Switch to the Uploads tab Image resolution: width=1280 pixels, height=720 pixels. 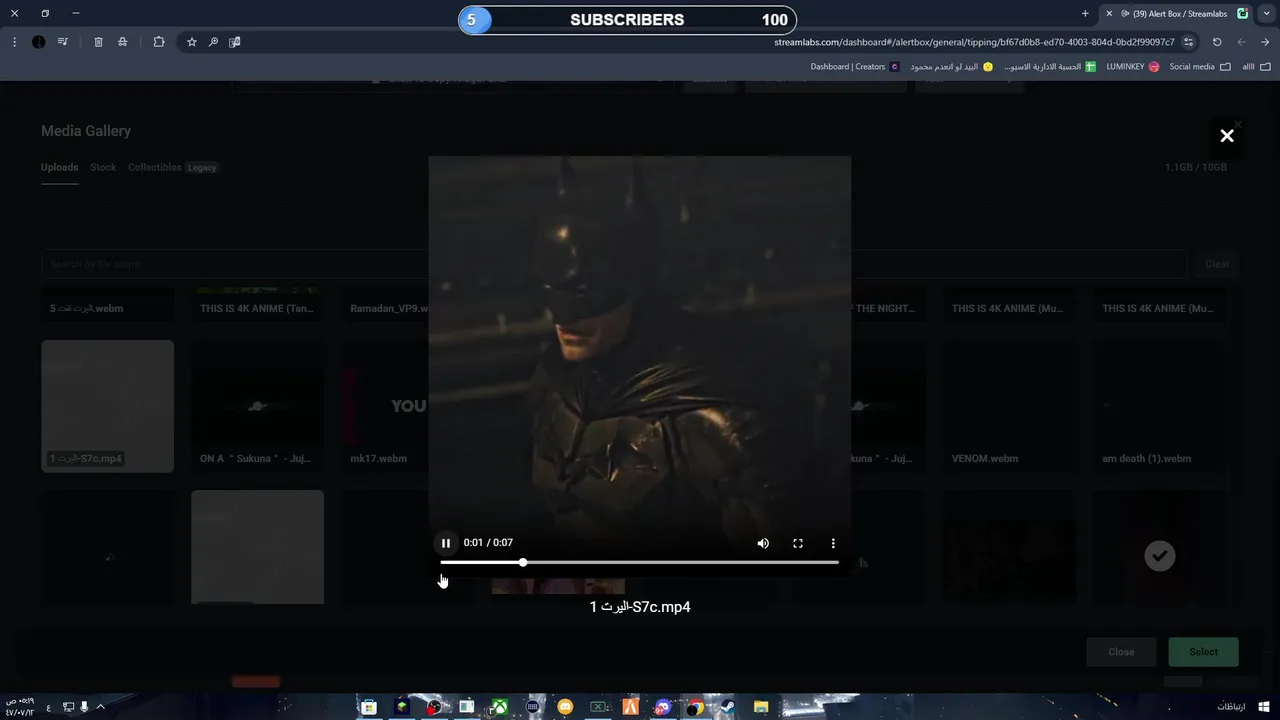click(x=59, y=167)
